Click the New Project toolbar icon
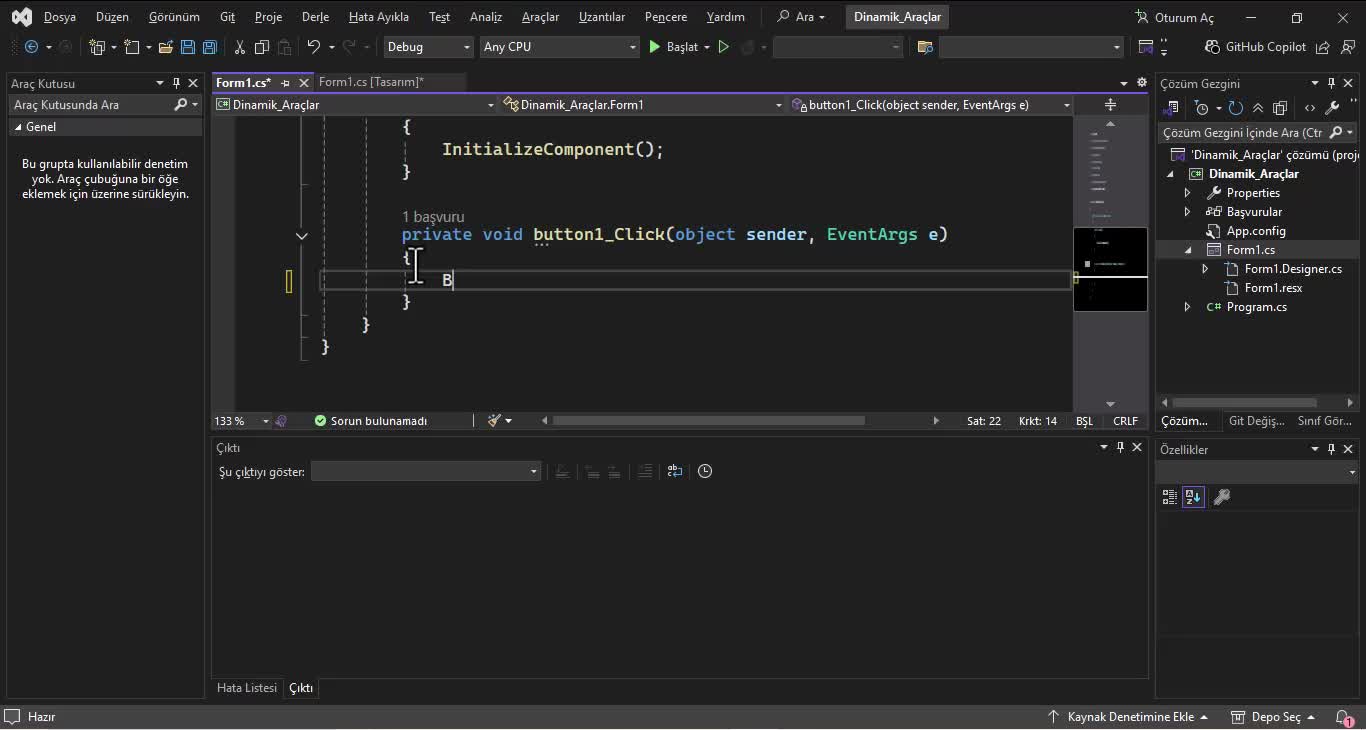The height and width of the screenshot is (730, 1366). [x=97, y=47]
